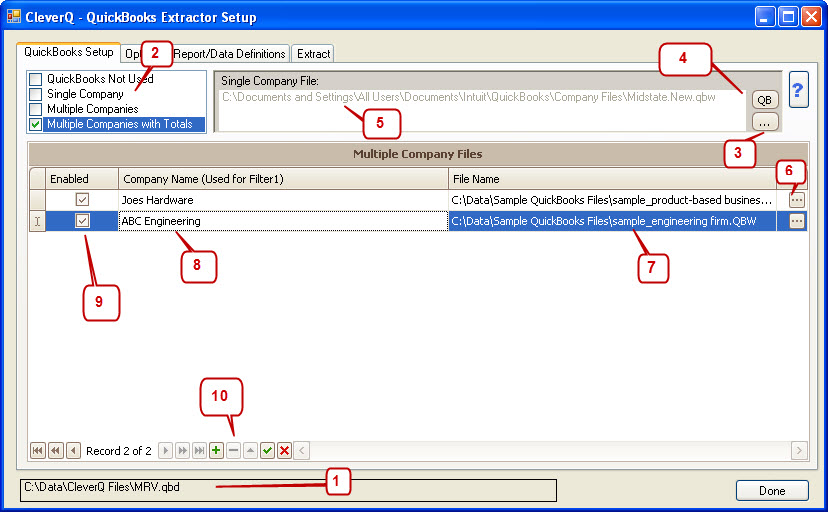Viewport: 828px width, 512px height.
Task: Cancel edits with the red X button
Action: click(284, 451)
